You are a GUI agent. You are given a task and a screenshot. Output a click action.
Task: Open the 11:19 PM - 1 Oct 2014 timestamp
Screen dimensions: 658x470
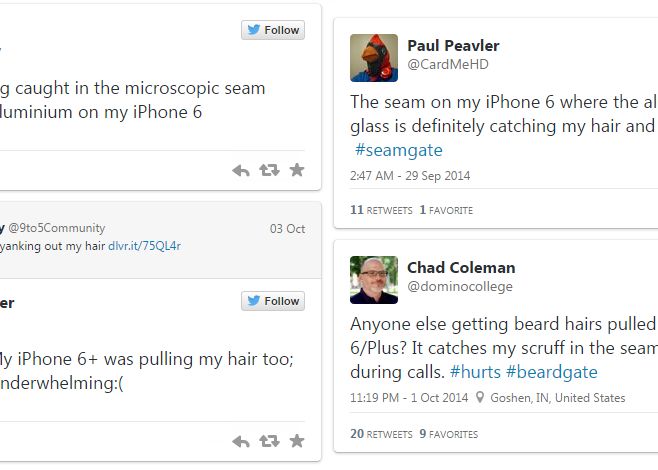point(409,398)
